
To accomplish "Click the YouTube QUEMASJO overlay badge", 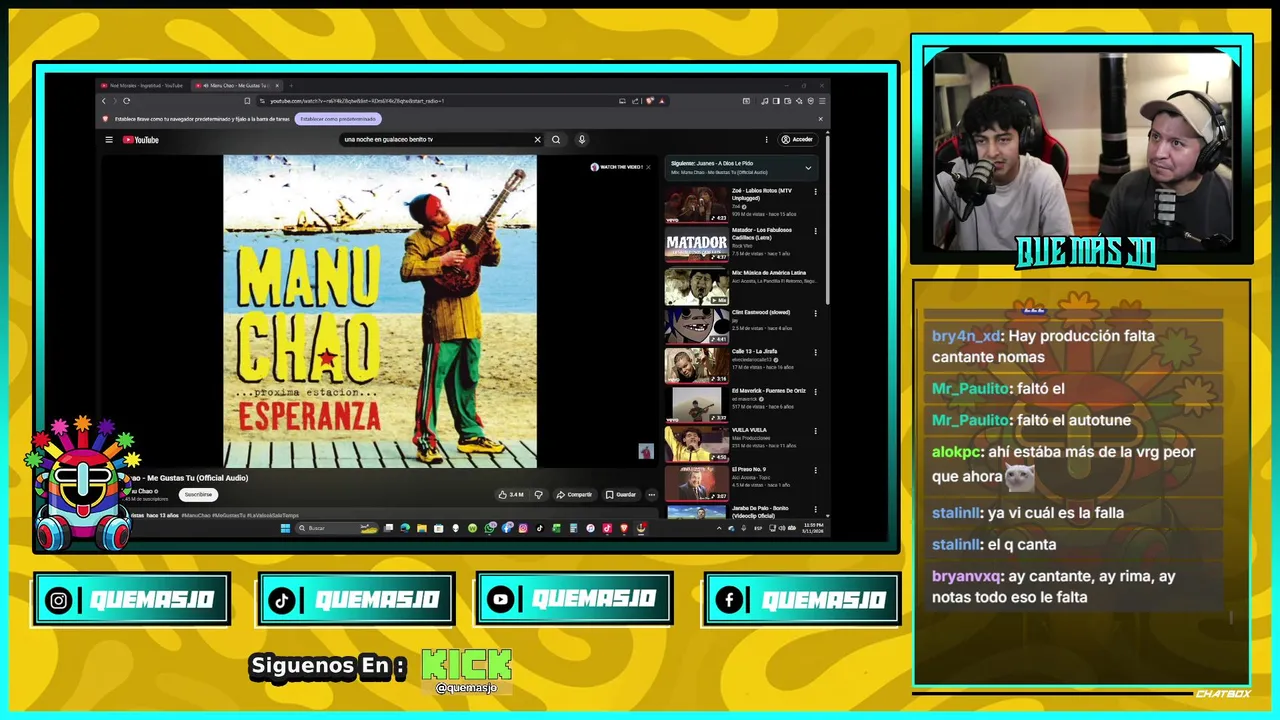I will click(x=574, y=598).
